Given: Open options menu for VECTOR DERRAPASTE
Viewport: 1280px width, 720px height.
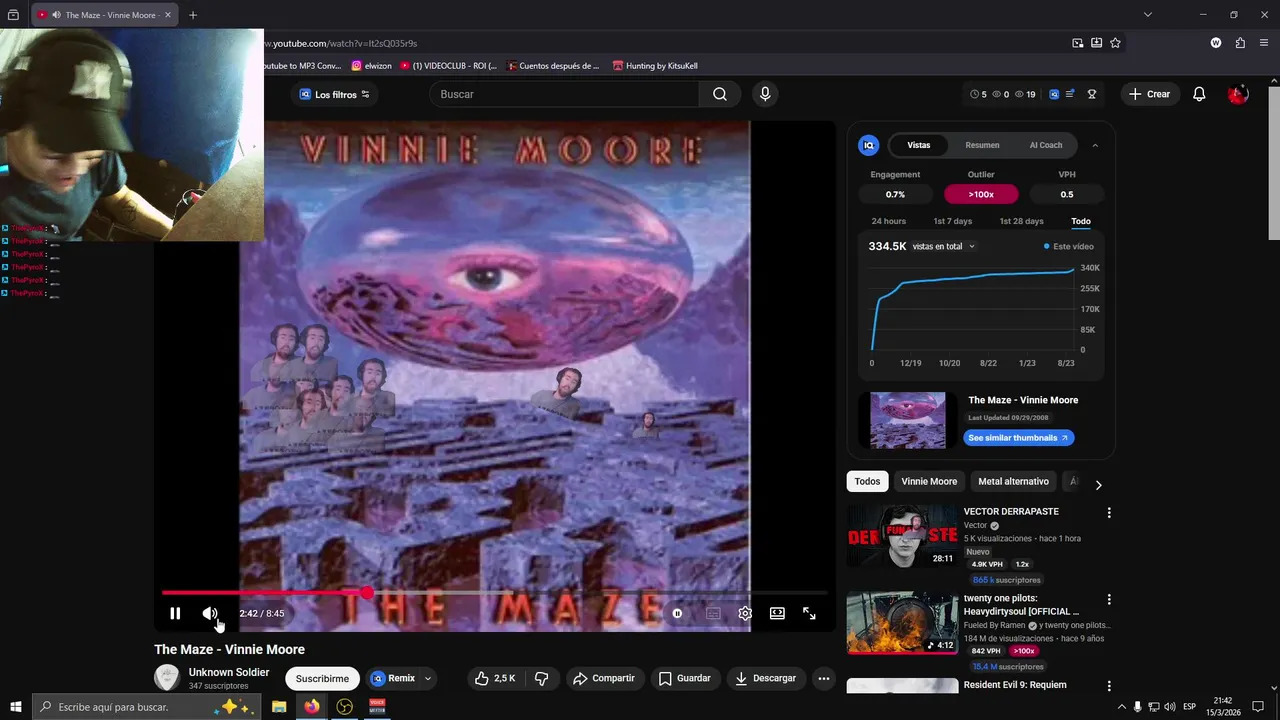Looking at the screenshot, I should (x=1108, y=513).
